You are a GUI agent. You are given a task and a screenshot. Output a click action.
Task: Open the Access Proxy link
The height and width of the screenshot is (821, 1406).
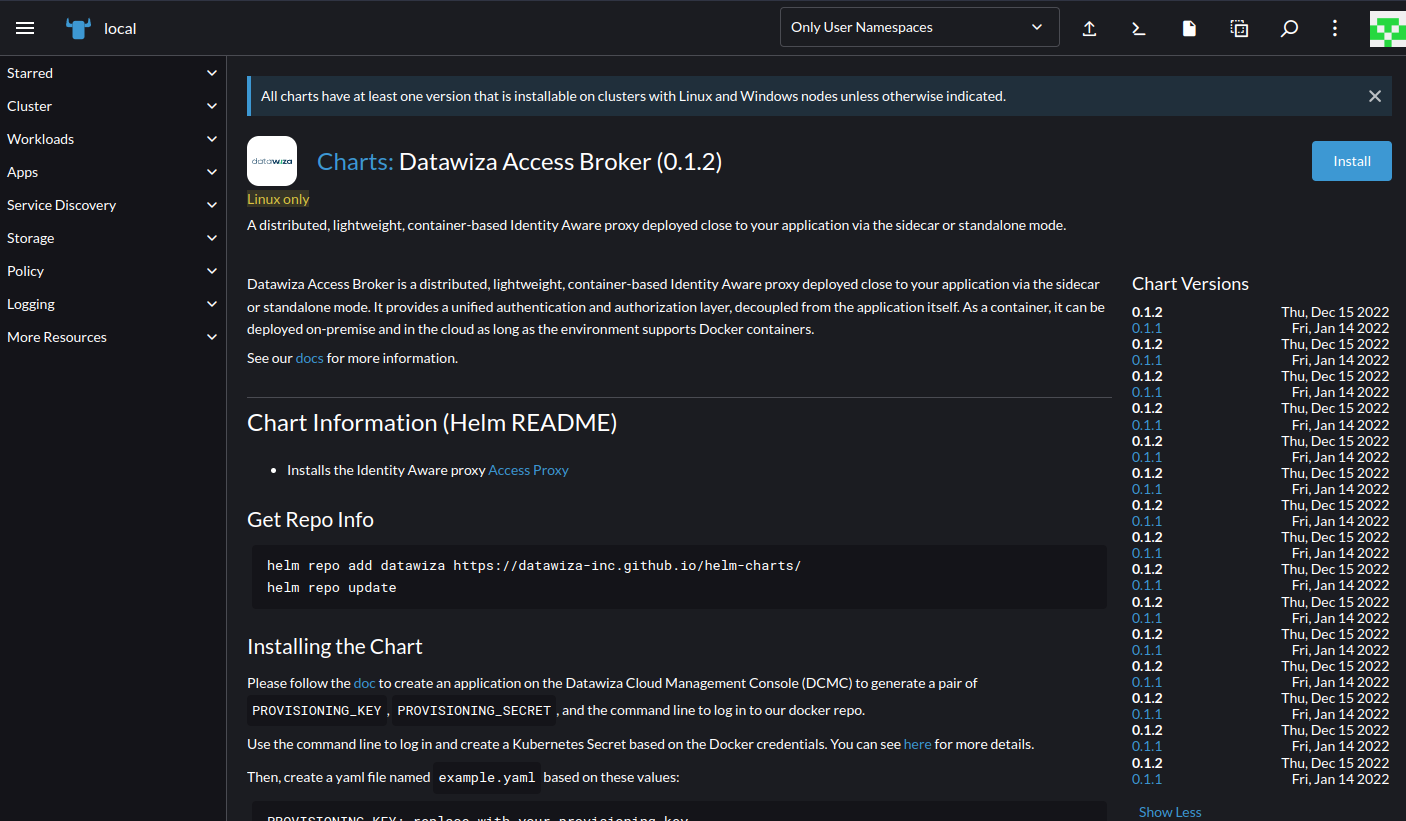tap(528, 469)
